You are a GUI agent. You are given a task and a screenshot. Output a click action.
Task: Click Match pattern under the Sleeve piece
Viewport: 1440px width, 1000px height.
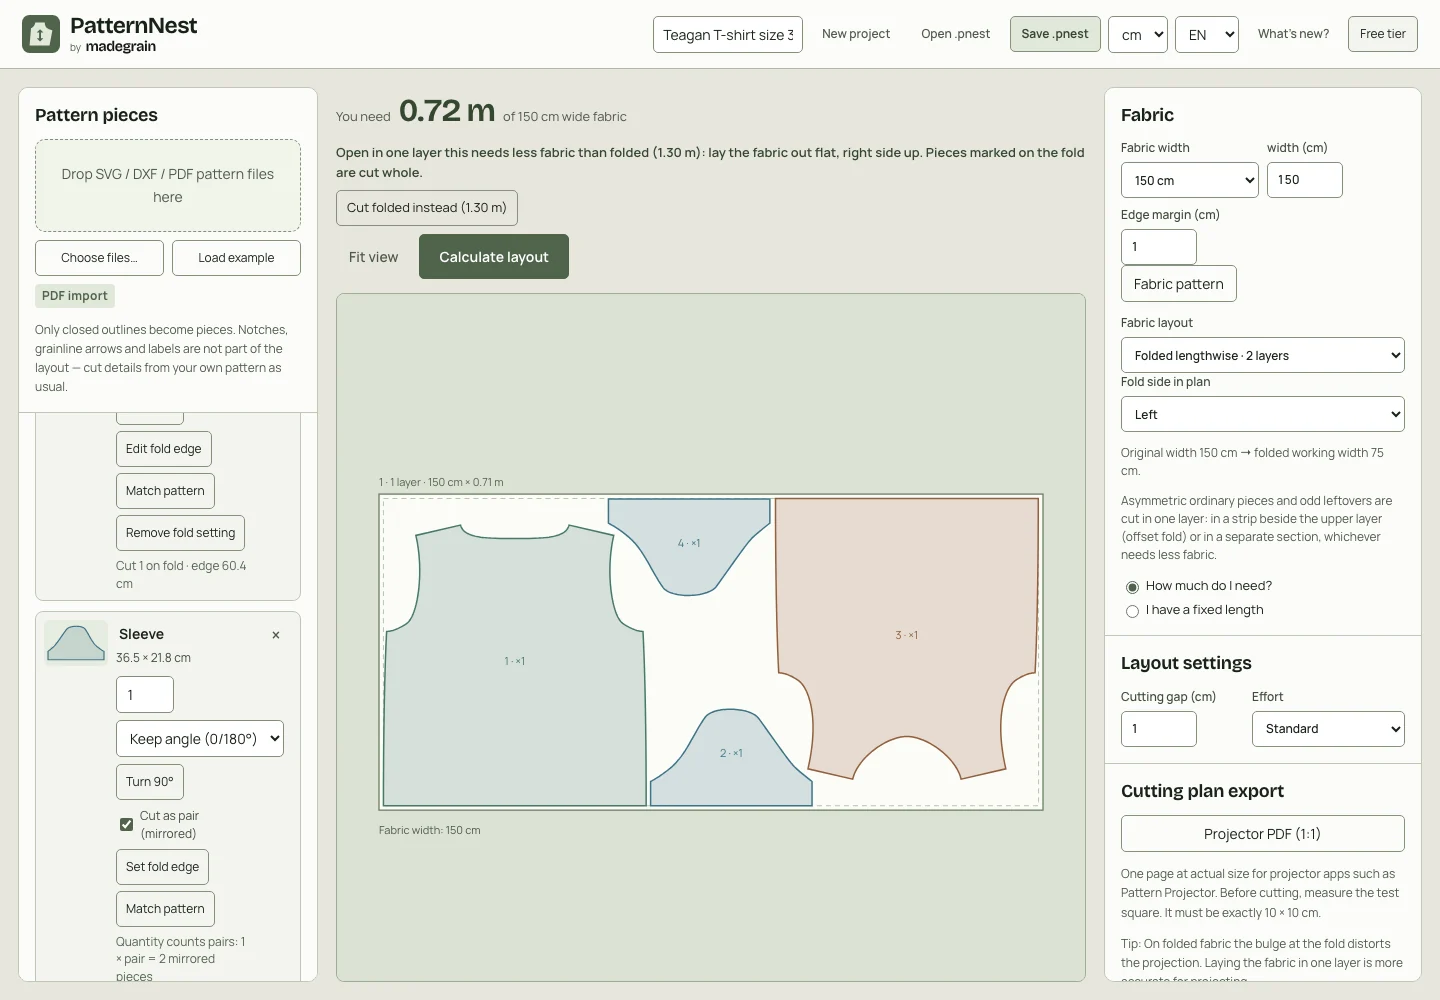coord(165,909)
